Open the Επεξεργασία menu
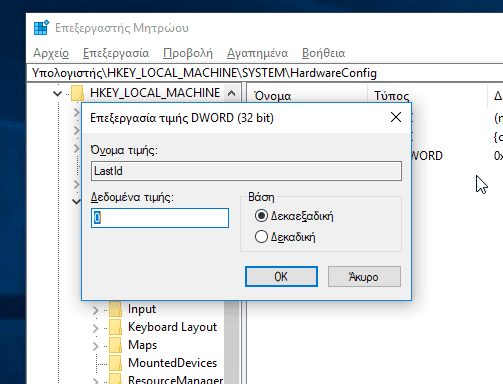 click(116, 53)
